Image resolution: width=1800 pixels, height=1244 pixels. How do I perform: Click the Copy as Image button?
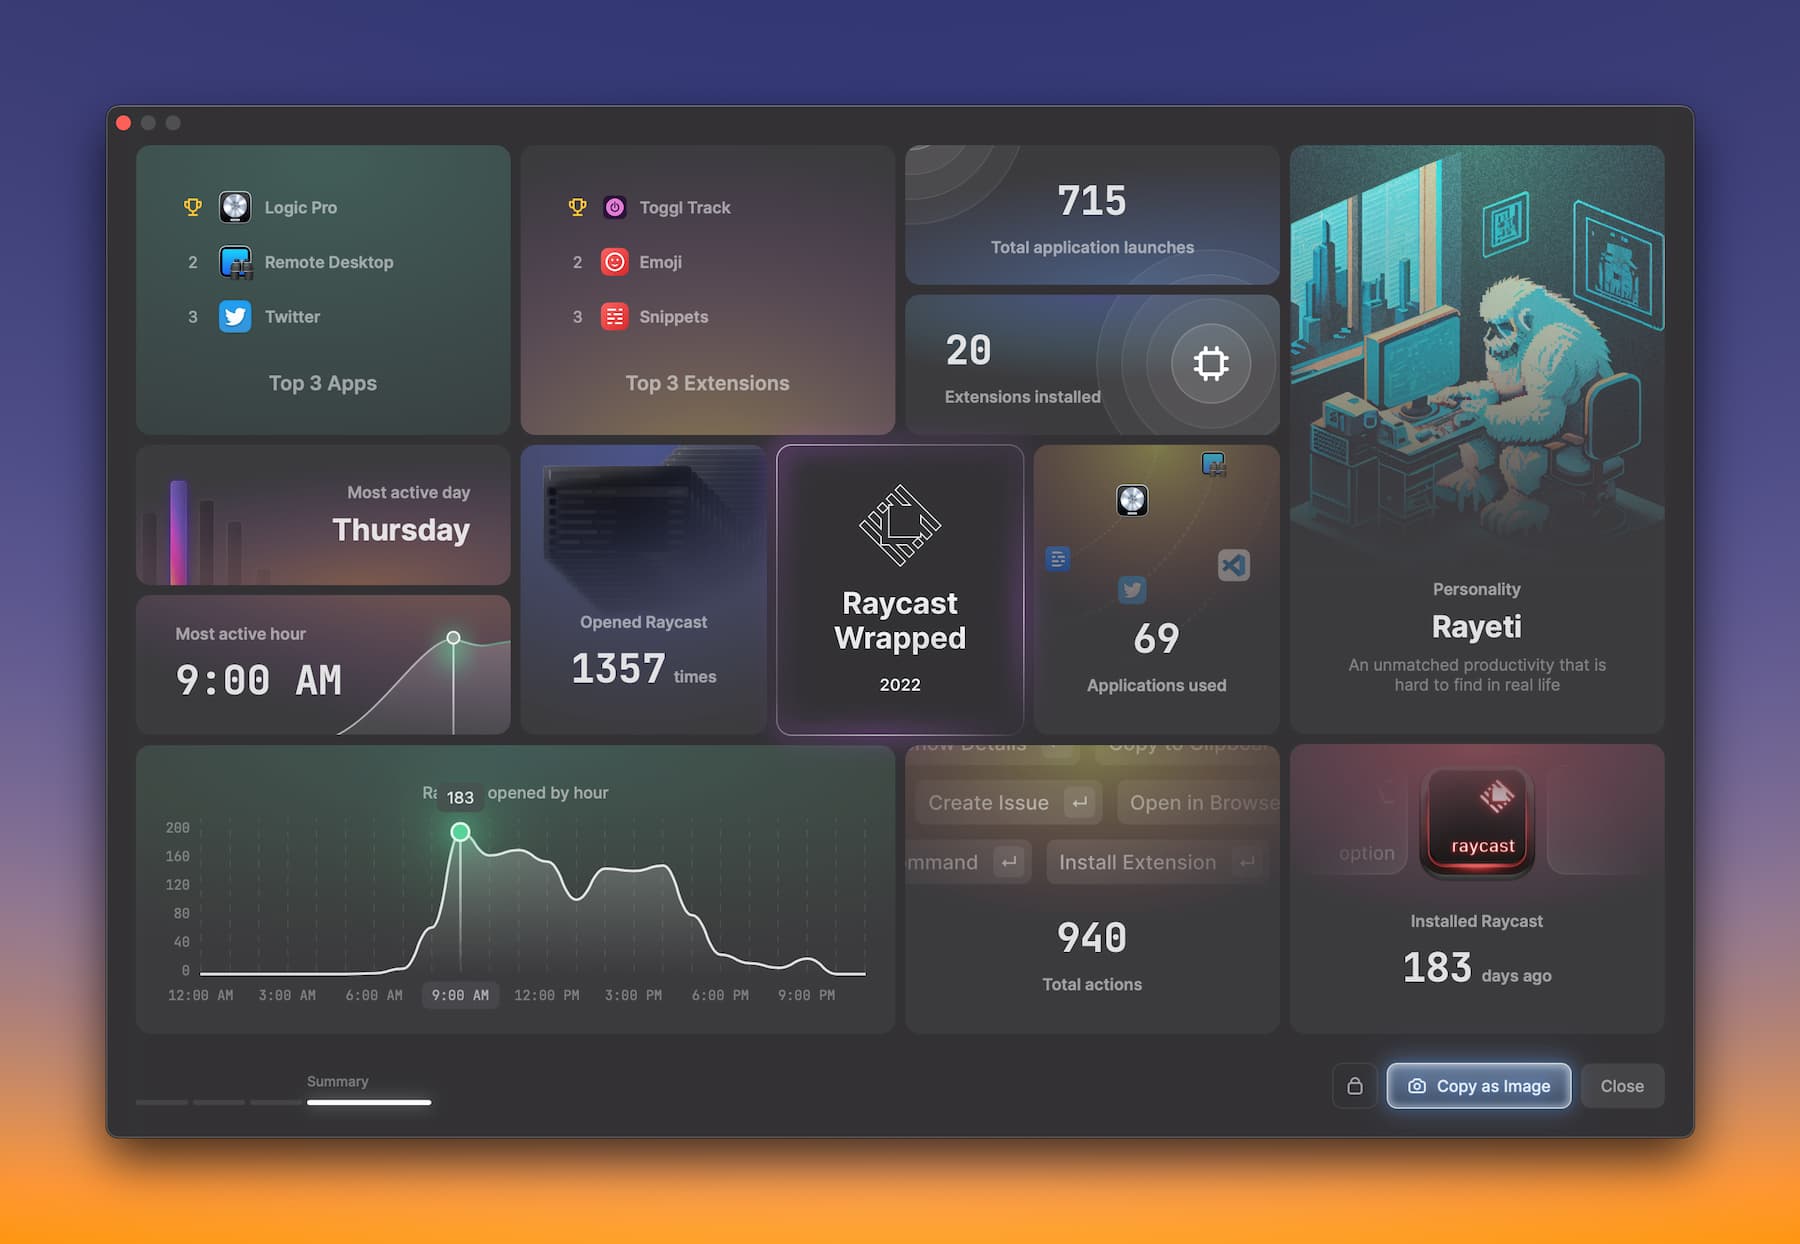(1479, 1086)
